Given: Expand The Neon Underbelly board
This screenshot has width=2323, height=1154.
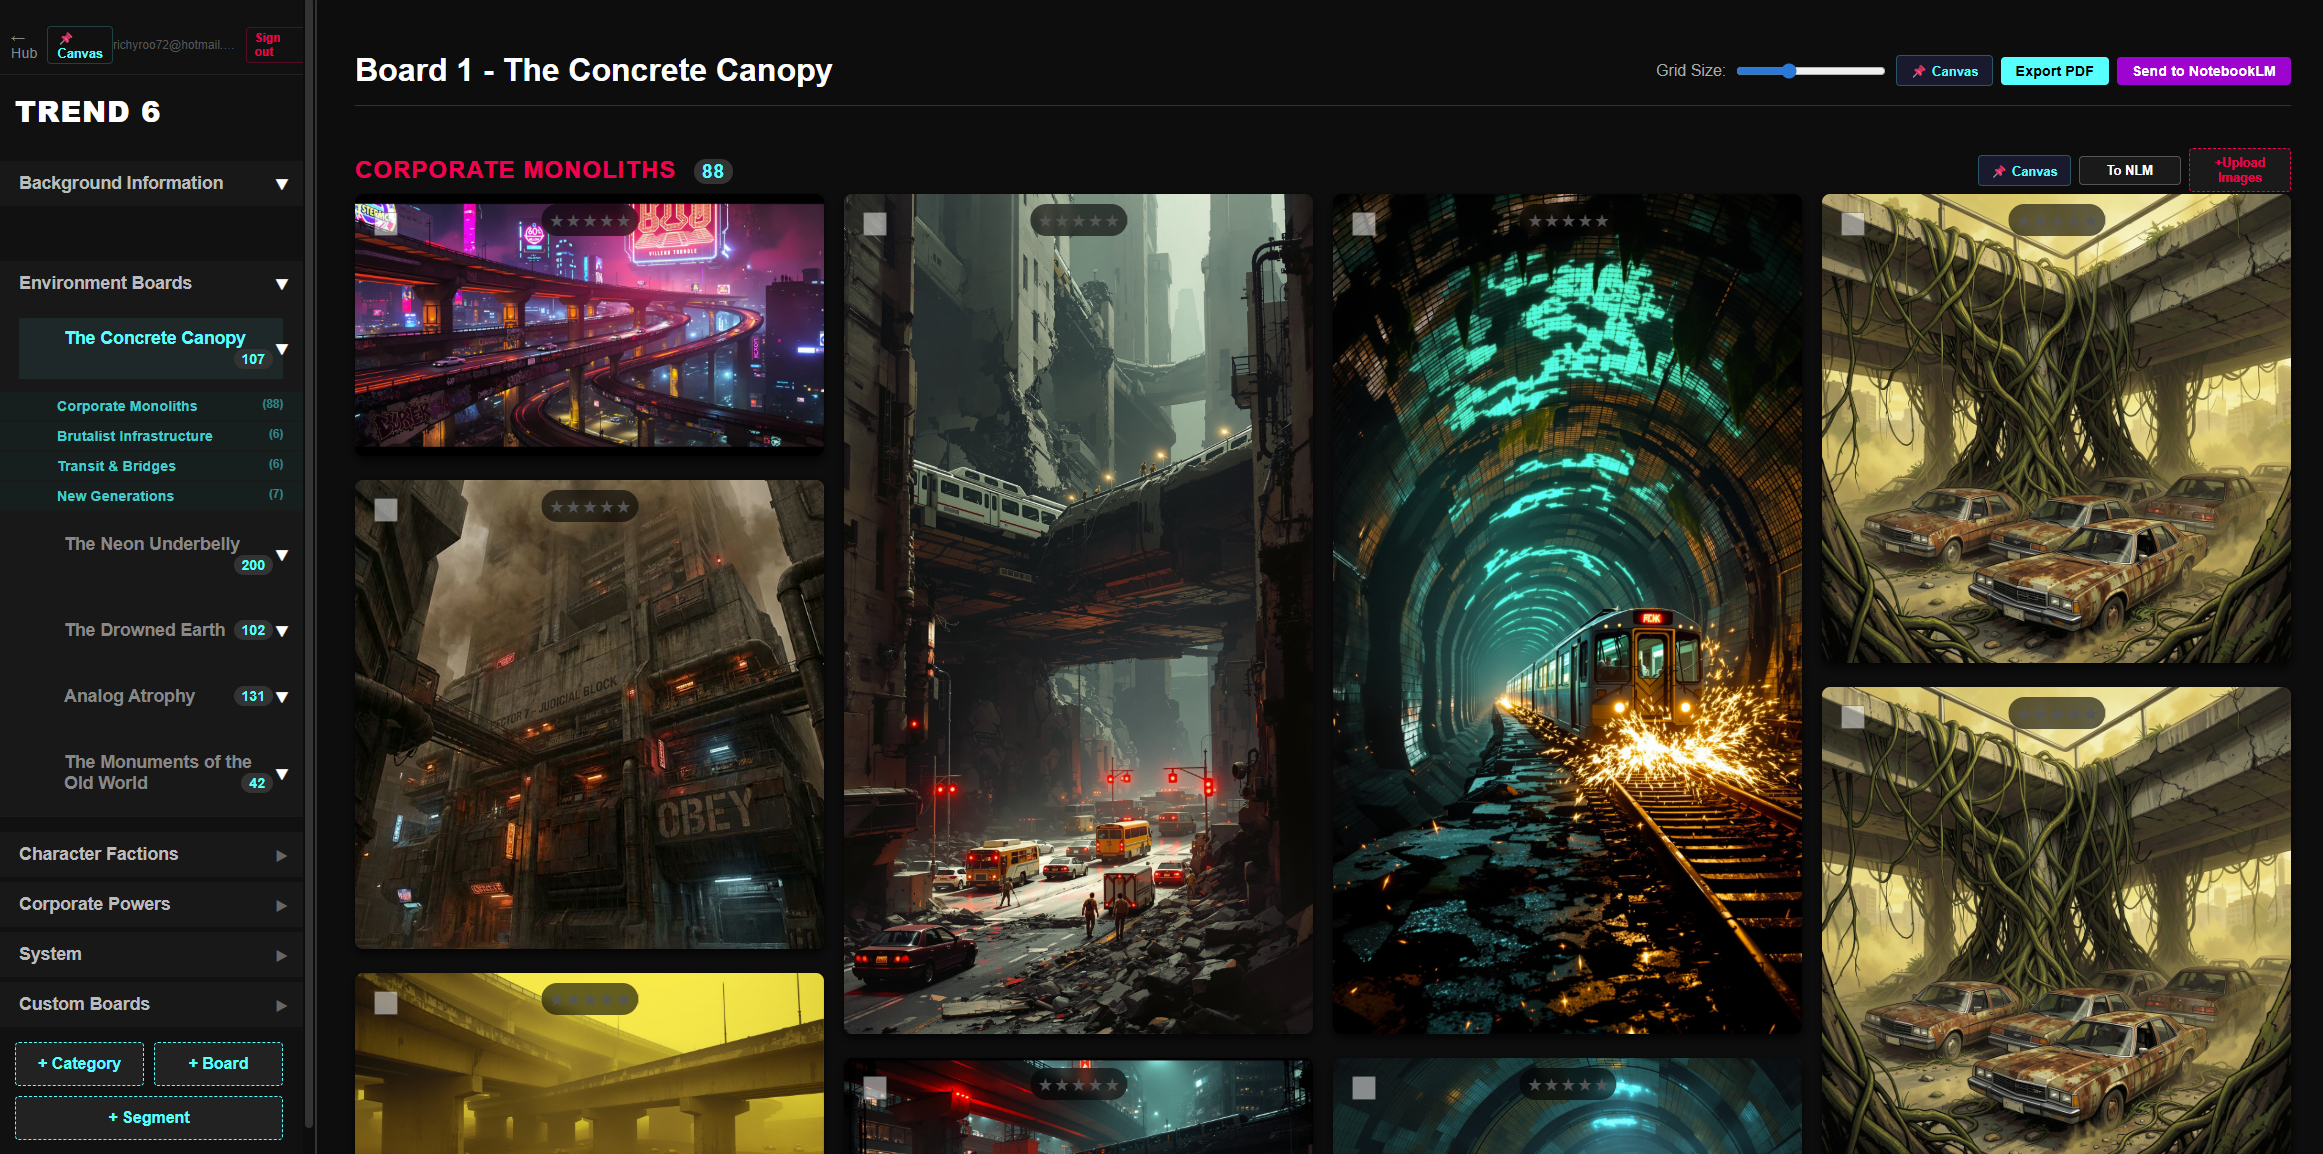Looking at the screenshot, I should coord(281,555).
